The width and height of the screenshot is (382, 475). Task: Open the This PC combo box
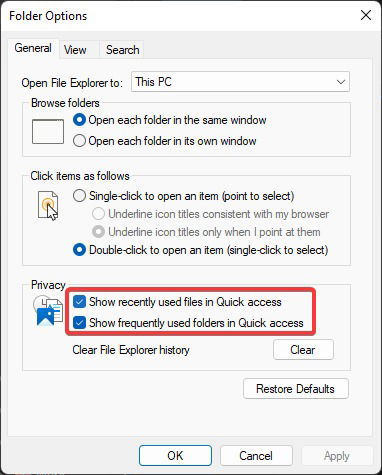(x=240, y=82)
